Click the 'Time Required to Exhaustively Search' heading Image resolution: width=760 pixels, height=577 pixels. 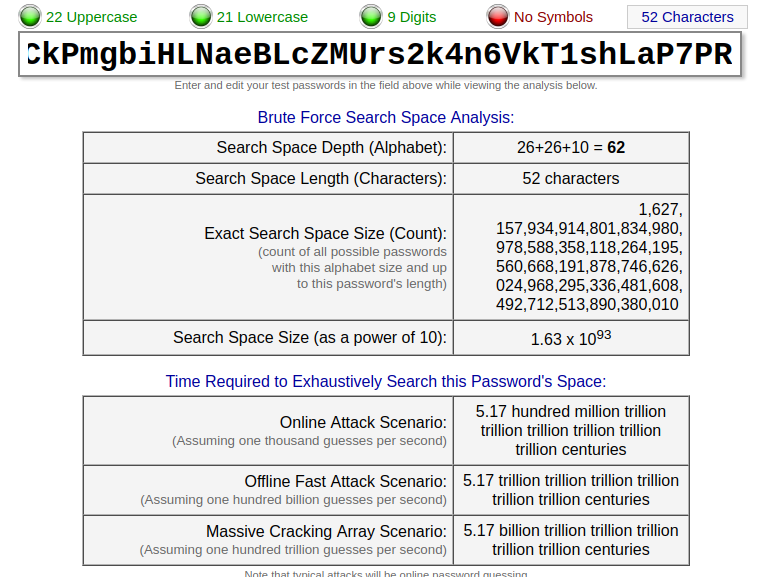(x=386, y=382)
